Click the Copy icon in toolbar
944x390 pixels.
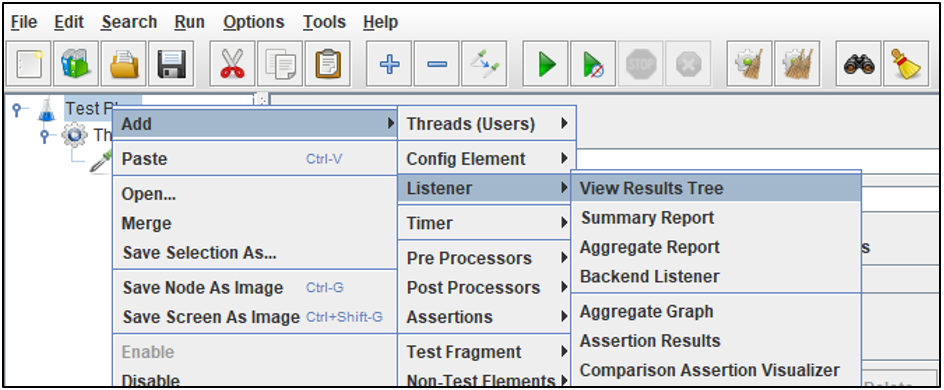pyautogui.click(x=280, y=64)
